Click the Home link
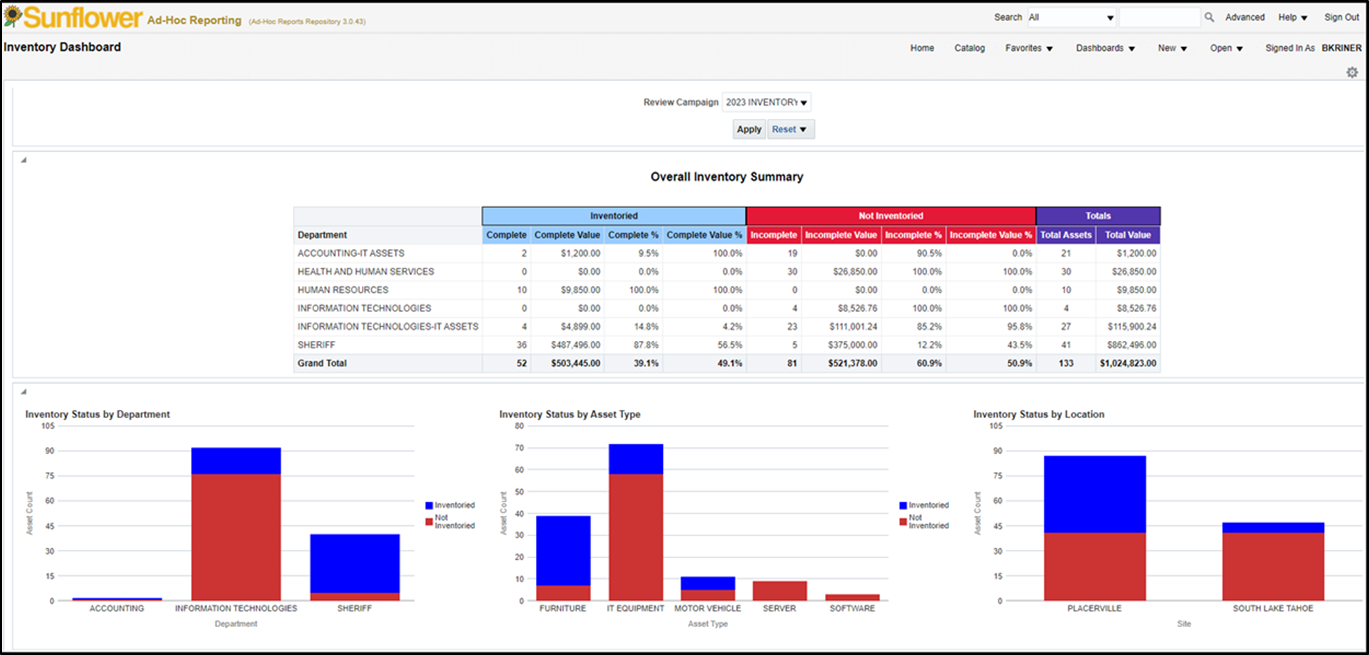The width and height of the screenshot is (1369, 655). click(x=922, y=48)
